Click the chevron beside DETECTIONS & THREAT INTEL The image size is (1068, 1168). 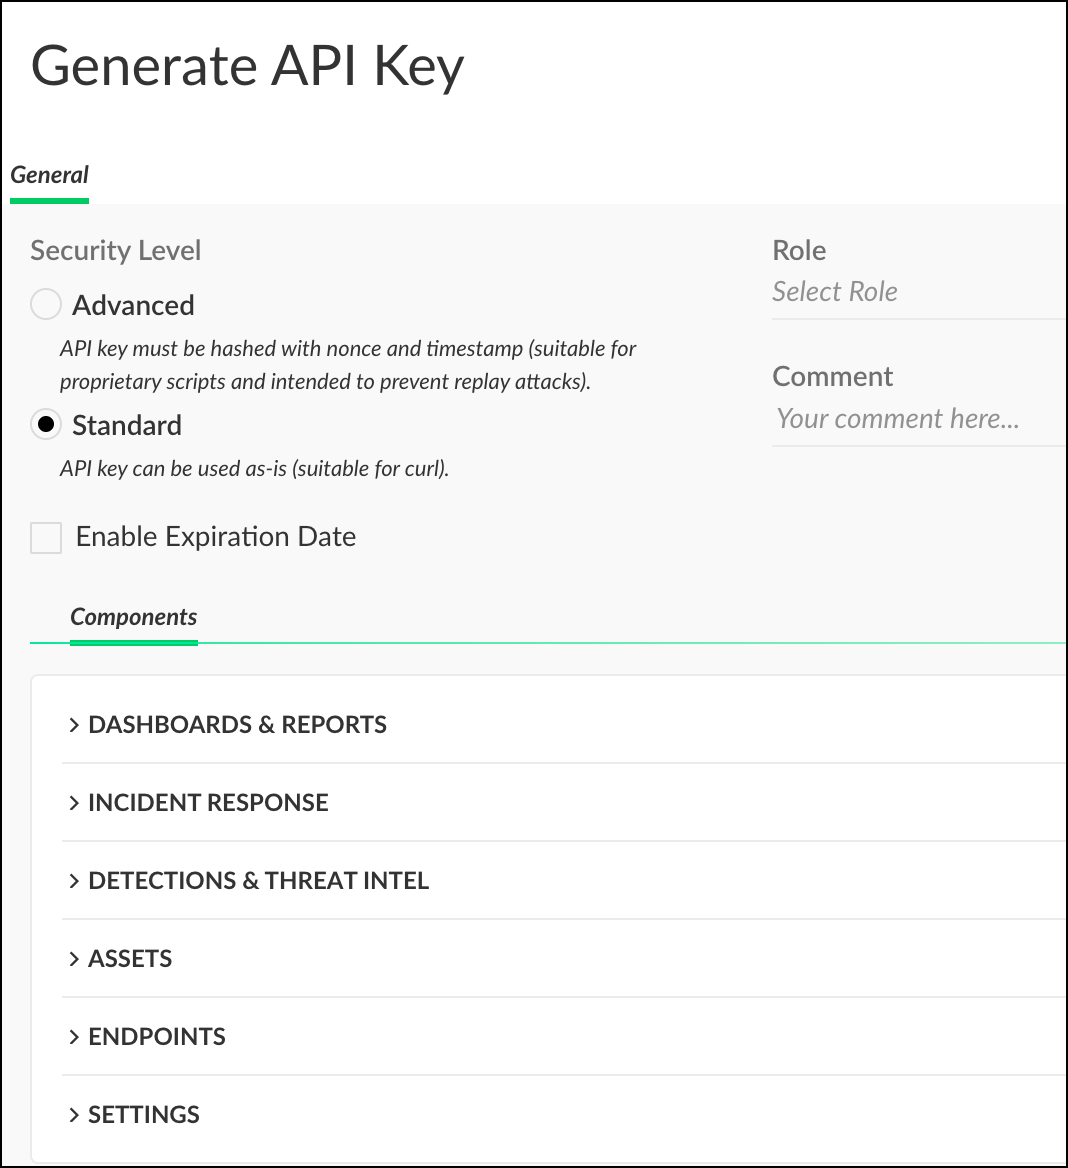[x=74, y=880]
